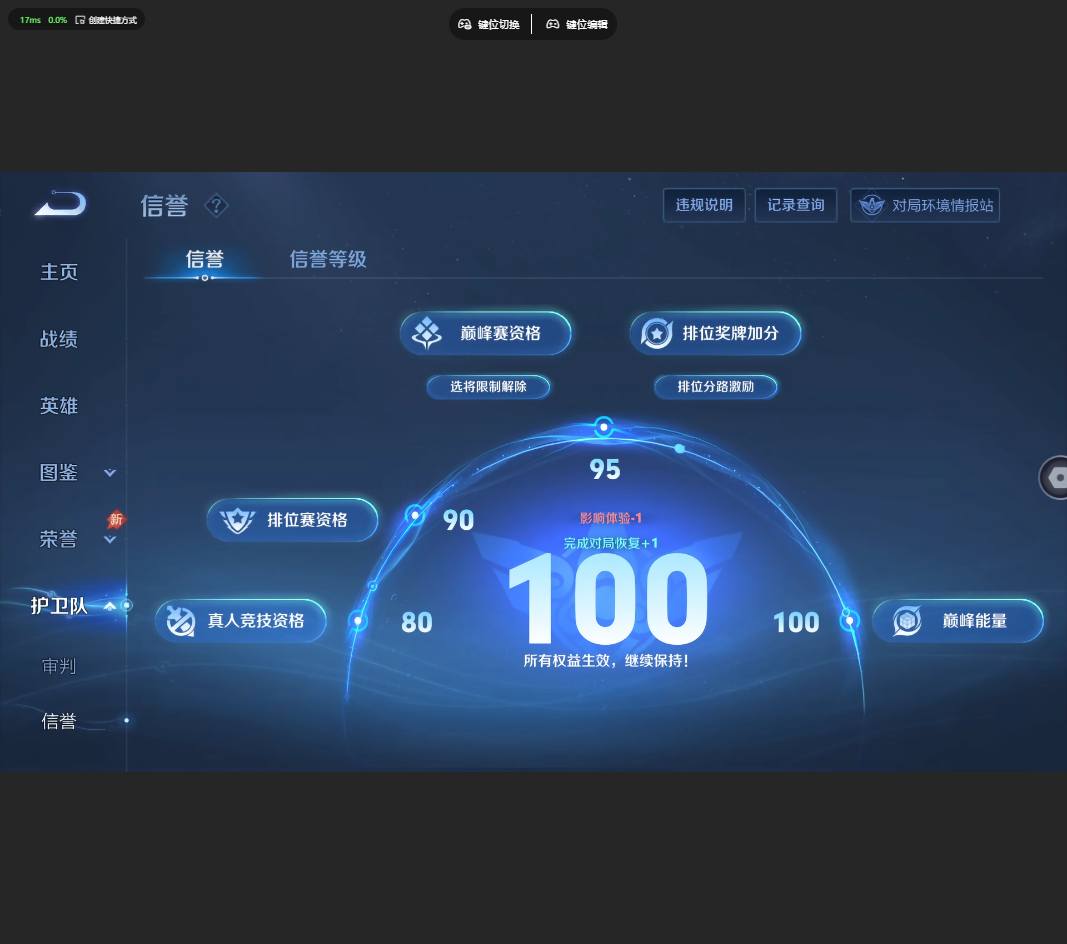This screenshot has height=944, width=1067.
Task: Open 主页 in the sidebar
Action: pyautogui.click(x=59, y=272)
